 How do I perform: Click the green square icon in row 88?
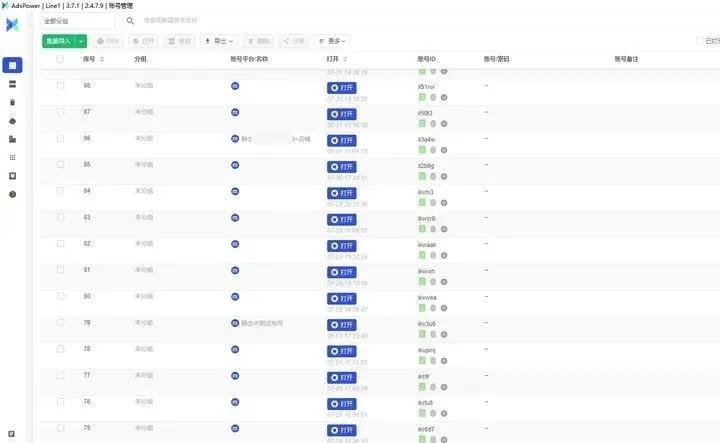pos(422,97)
